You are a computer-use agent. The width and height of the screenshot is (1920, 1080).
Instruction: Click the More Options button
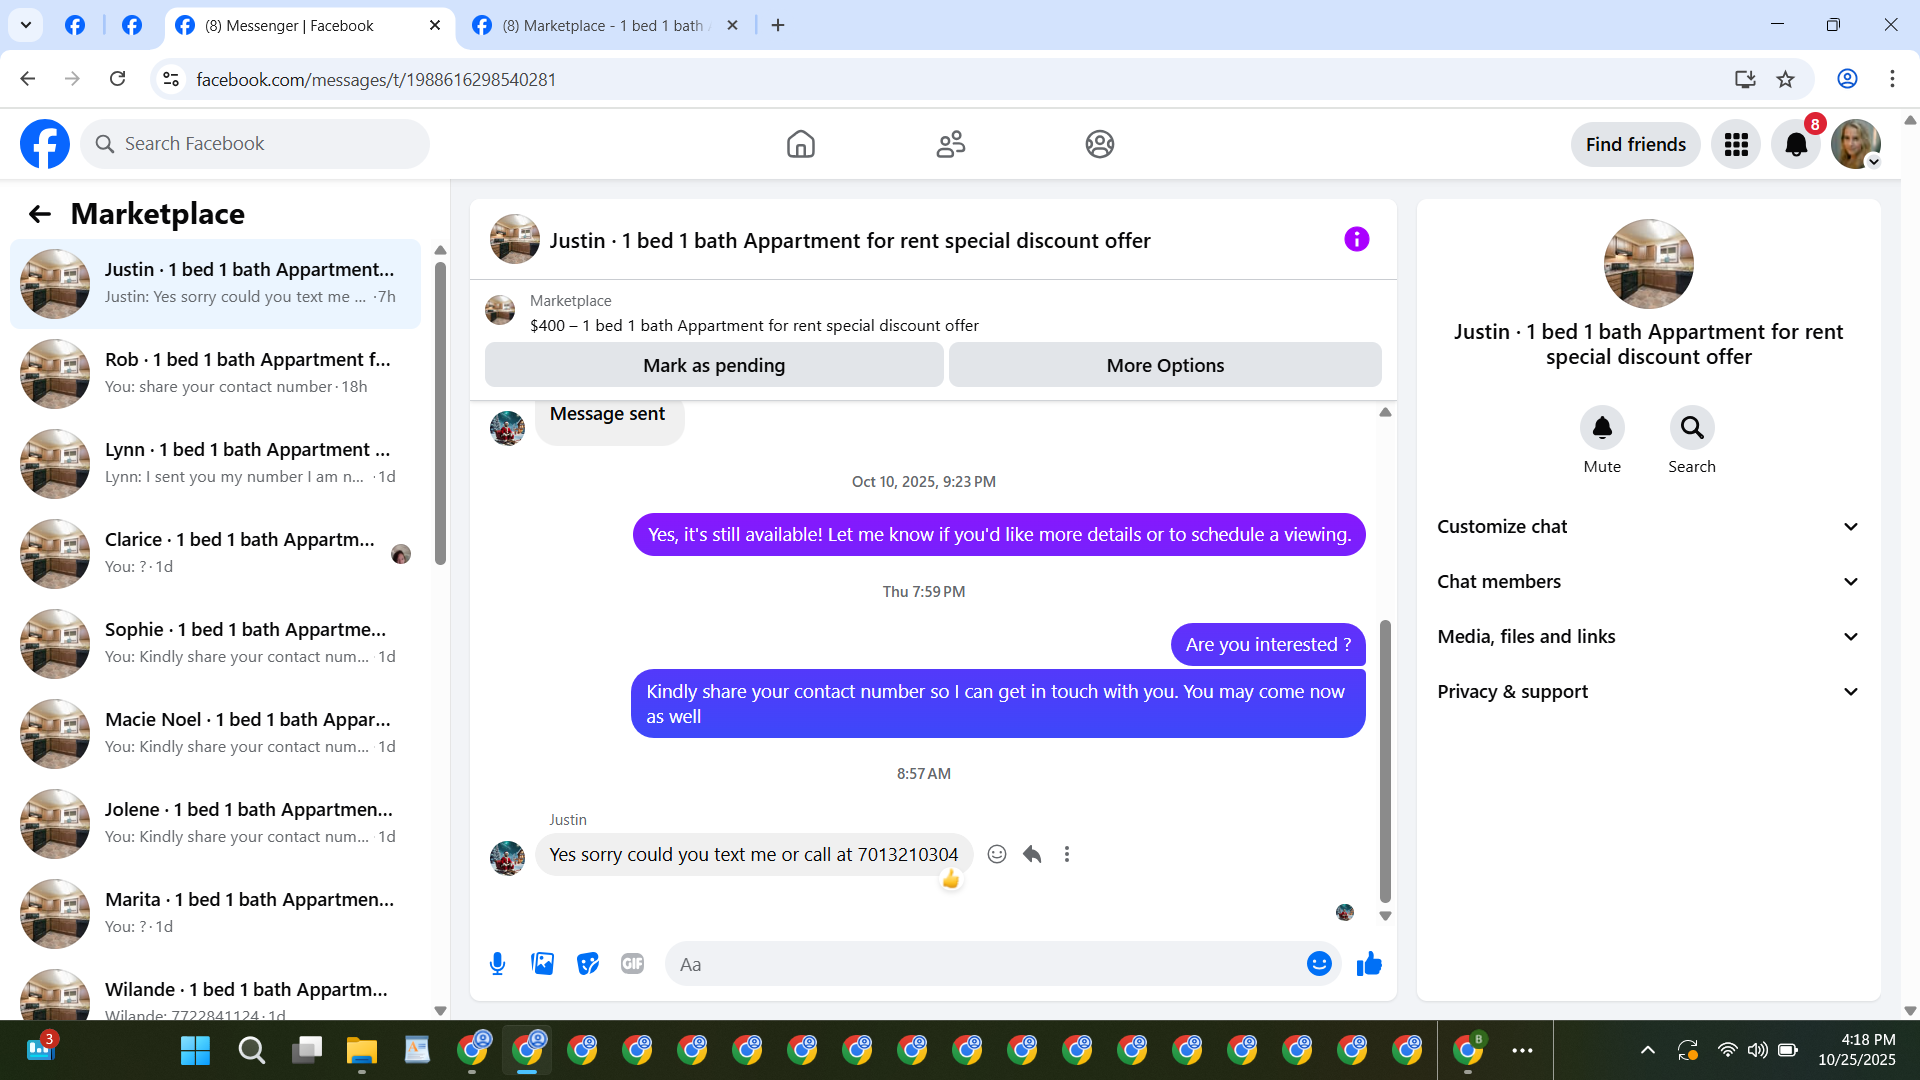pos(1165,366)
